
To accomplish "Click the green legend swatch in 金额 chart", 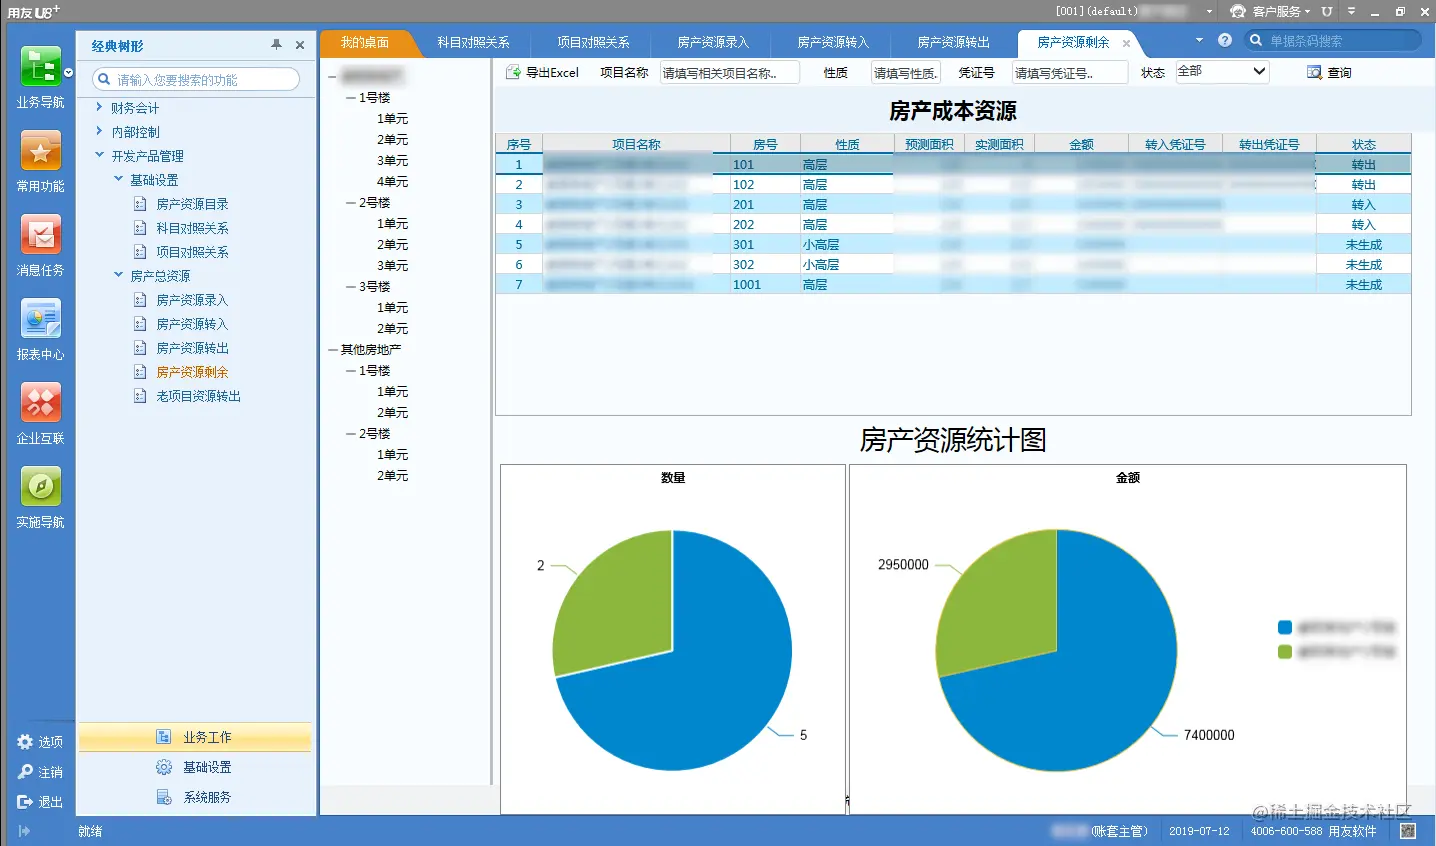I will click(x=1285, y=652).
